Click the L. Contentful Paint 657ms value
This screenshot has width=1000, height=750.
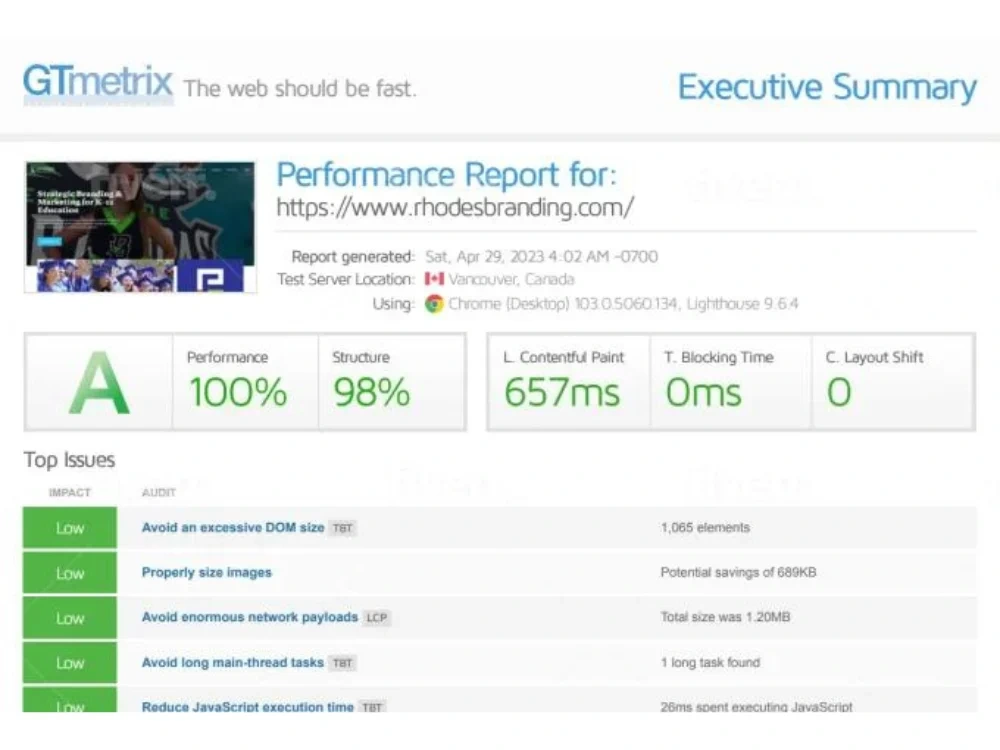click(x=562, y=392)
